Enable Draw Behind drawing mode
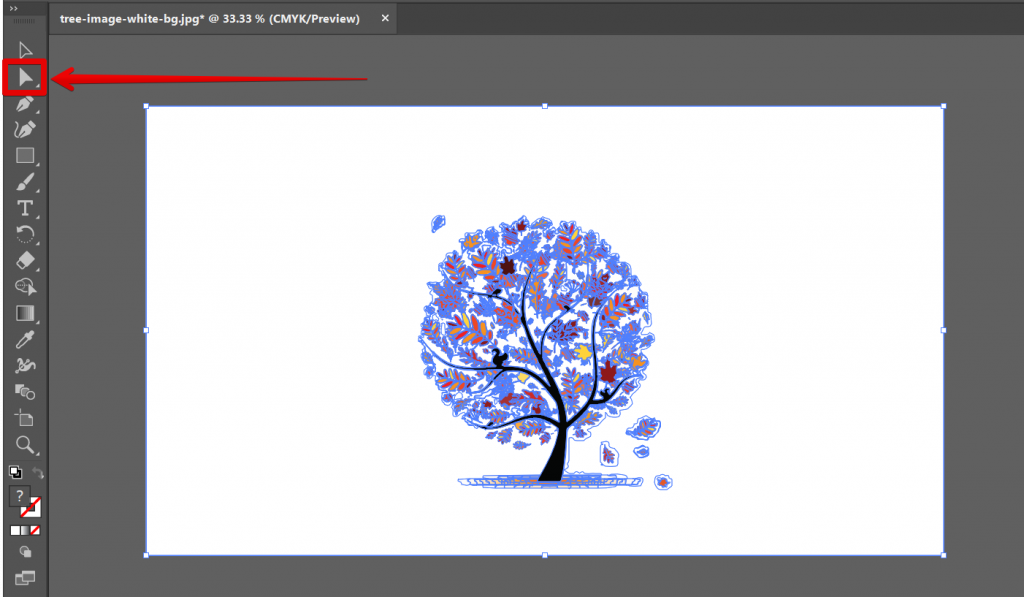1024x597 pixels. (25, 549)
